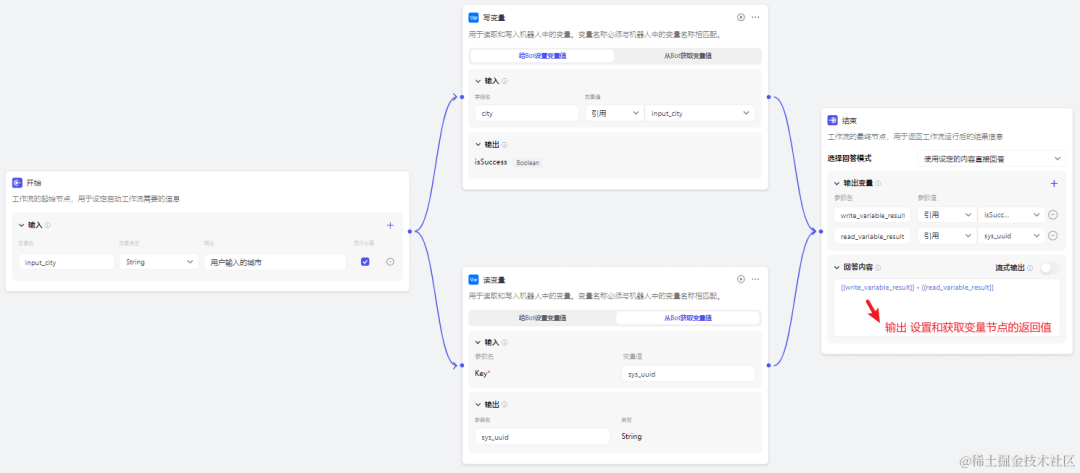Remove the write_variable_result output row
The height and width of the screenshot is (473, 1080).
point(1053,215)
